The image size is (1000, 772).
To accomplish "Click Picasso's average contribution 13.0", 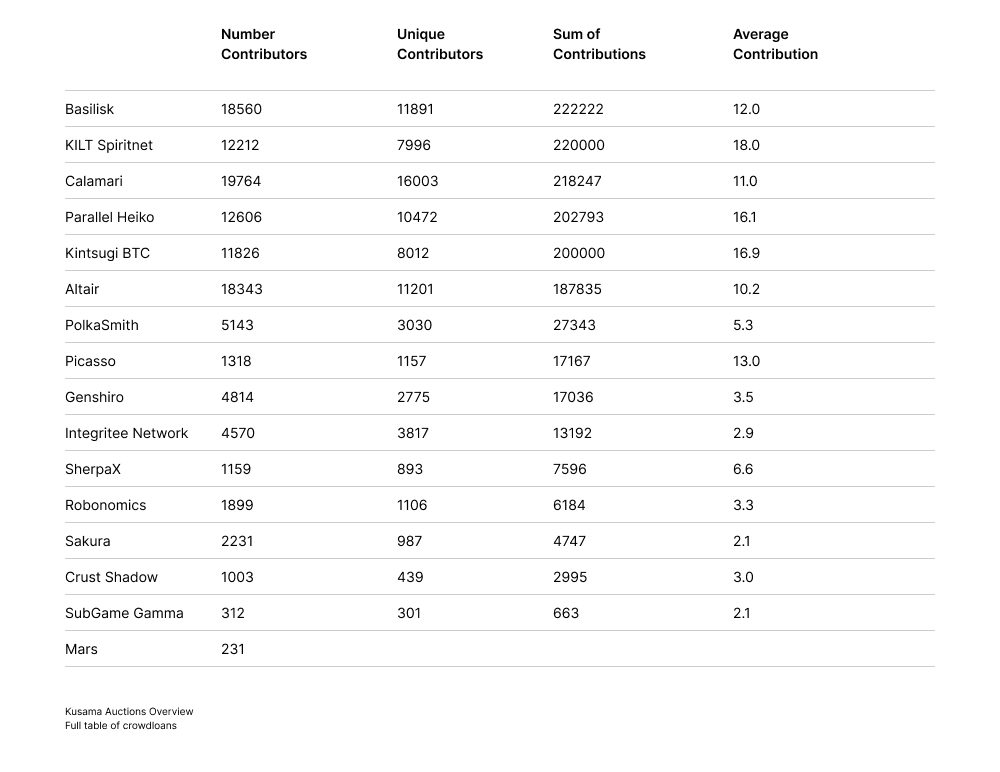I will (746, 361).
